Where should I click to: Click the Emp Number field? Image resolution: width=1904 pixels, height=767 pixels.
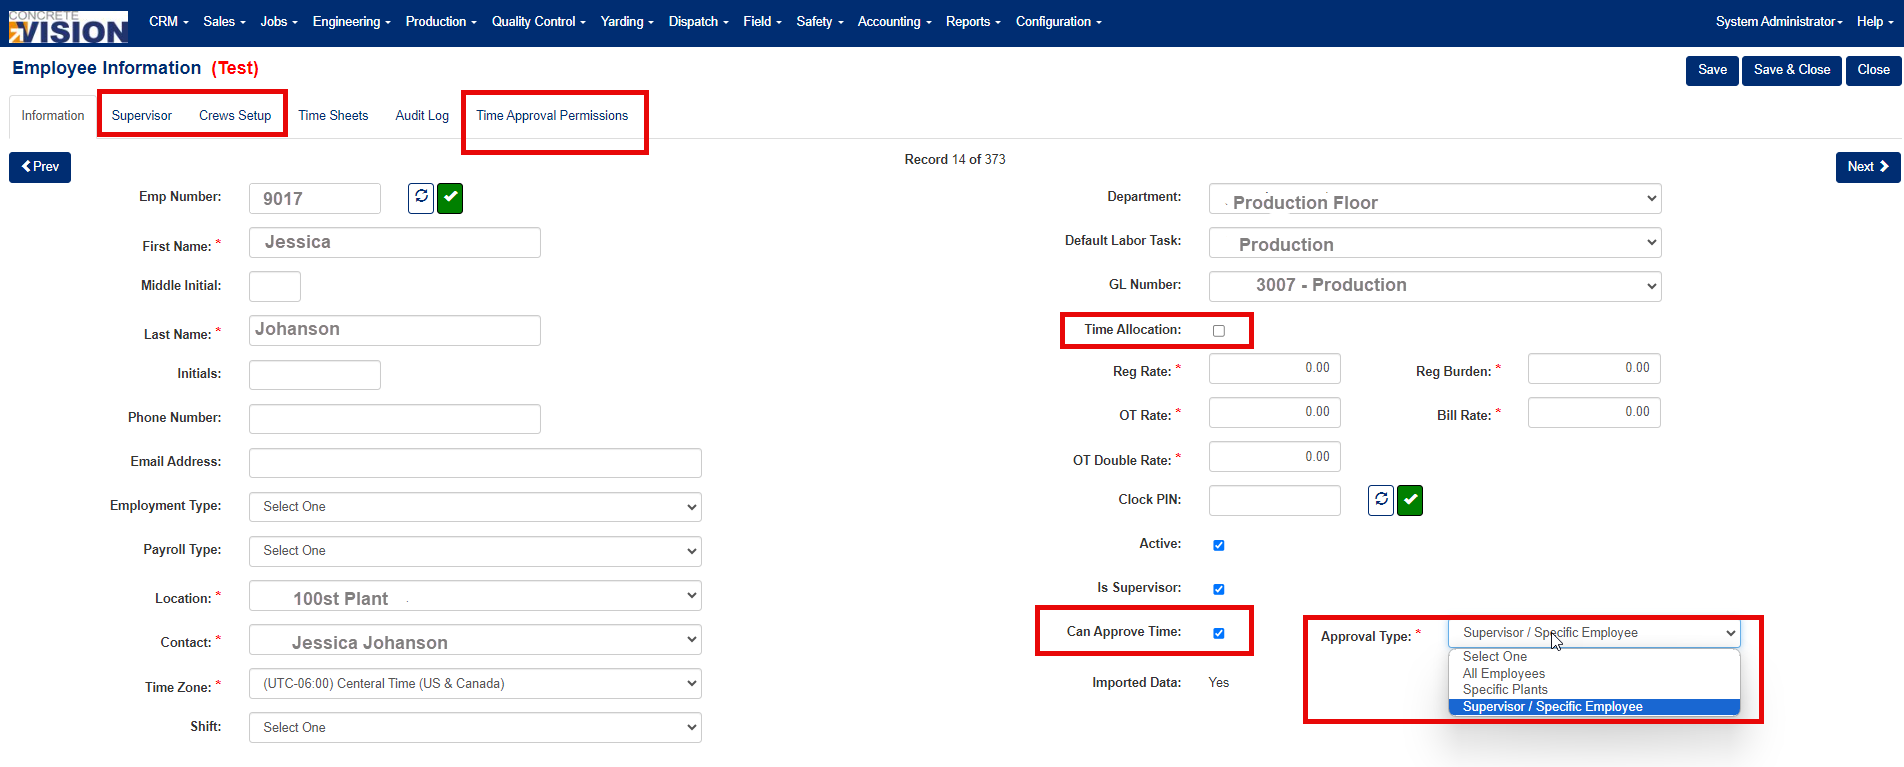tap(315, 199)
